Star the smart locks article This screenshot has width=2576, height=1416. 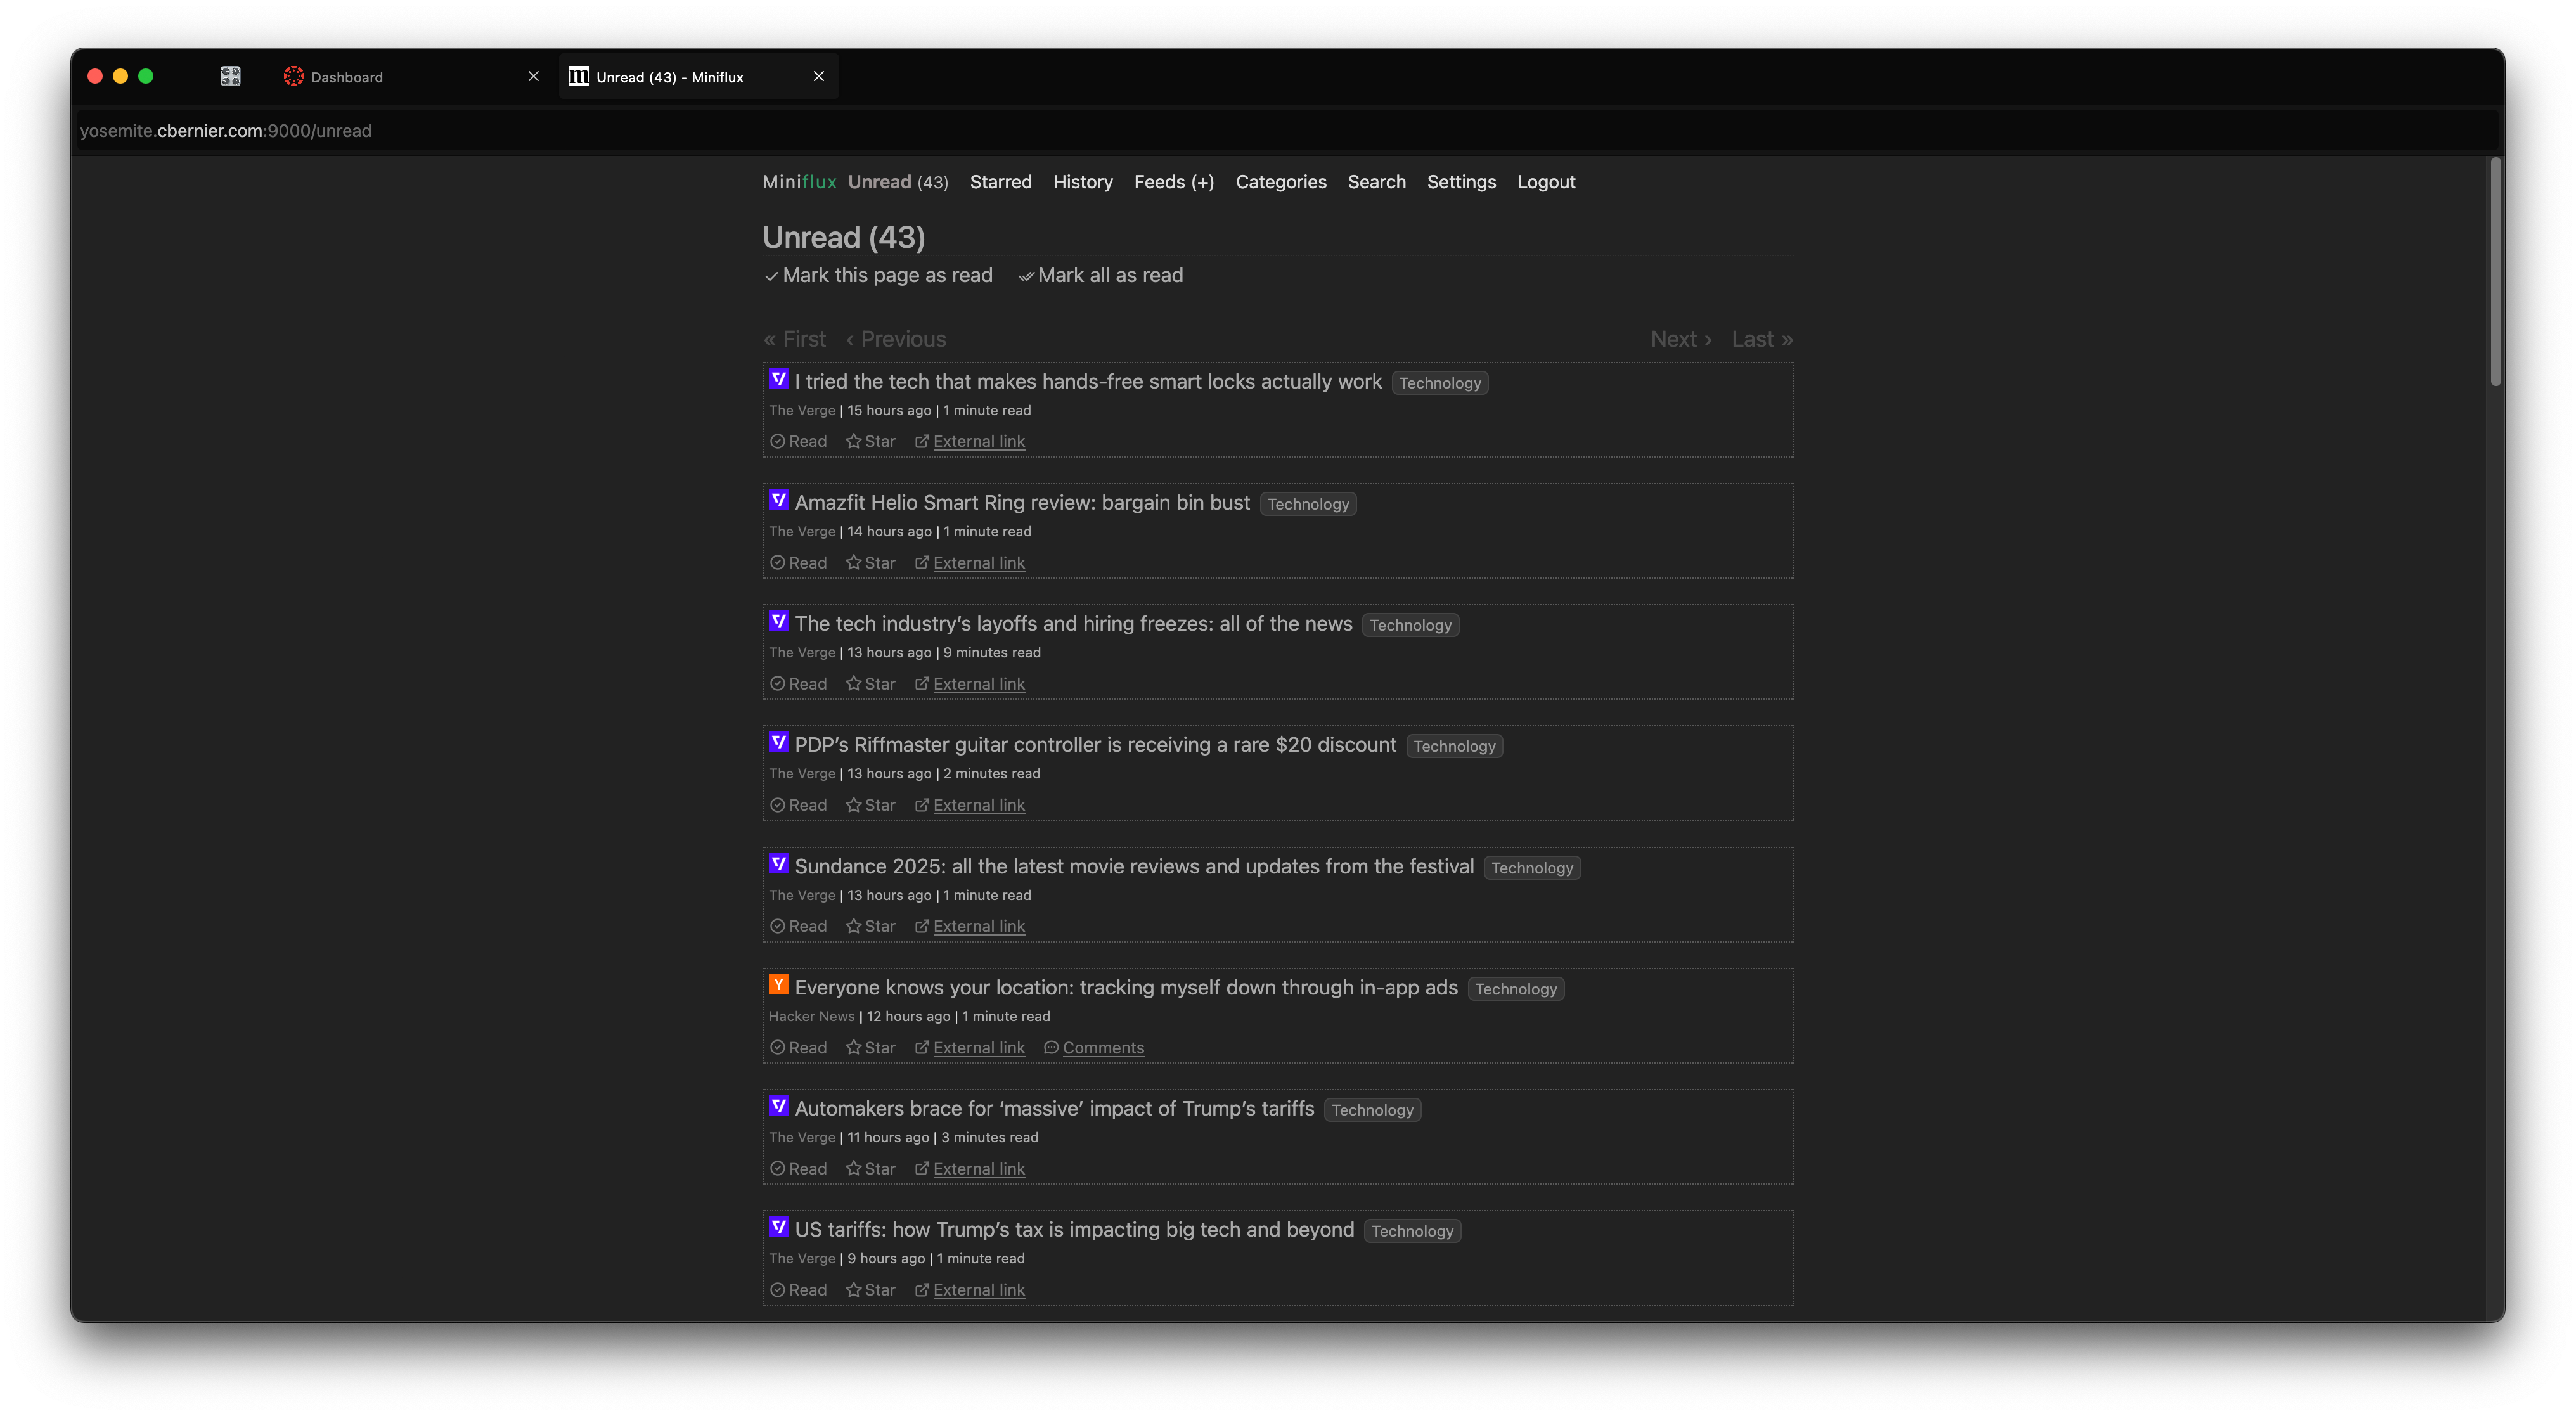pyautogui.click(x=870, y=441)
